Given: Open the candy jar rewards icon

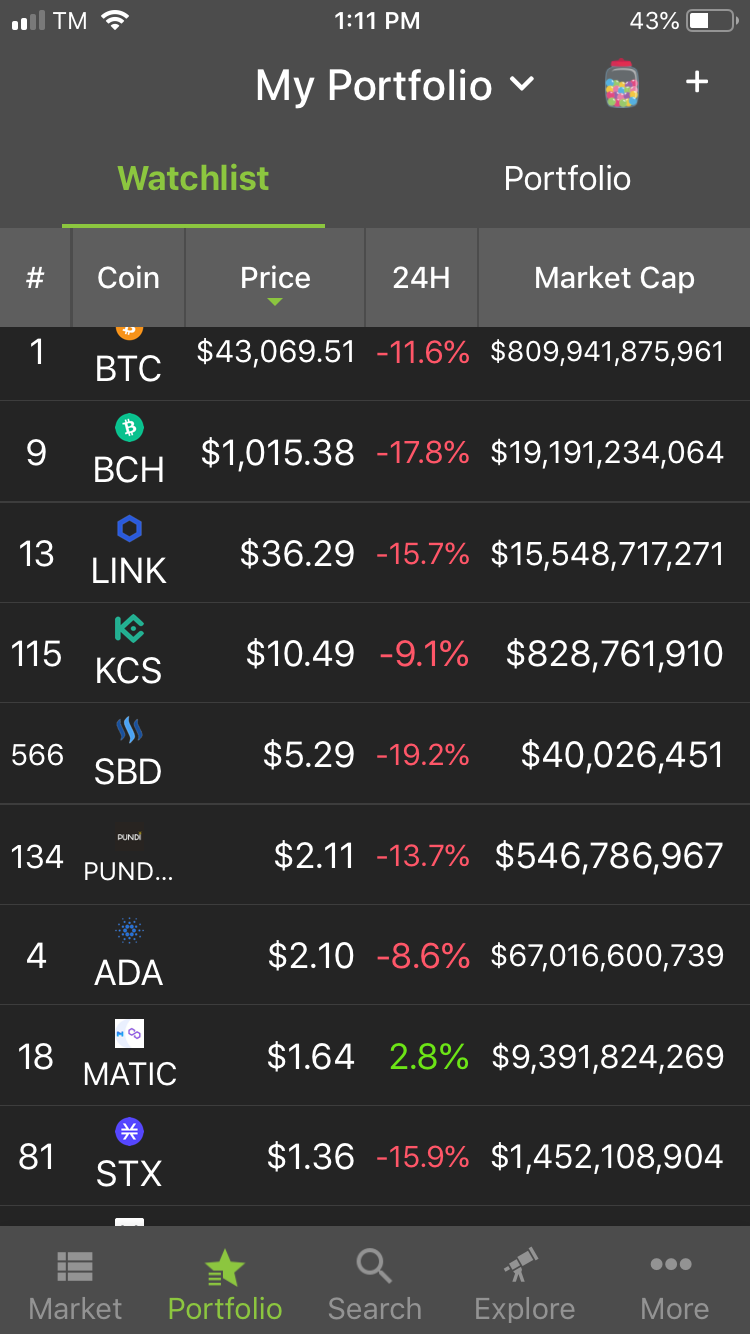Looking at the screenshot, I should [621, 84].
